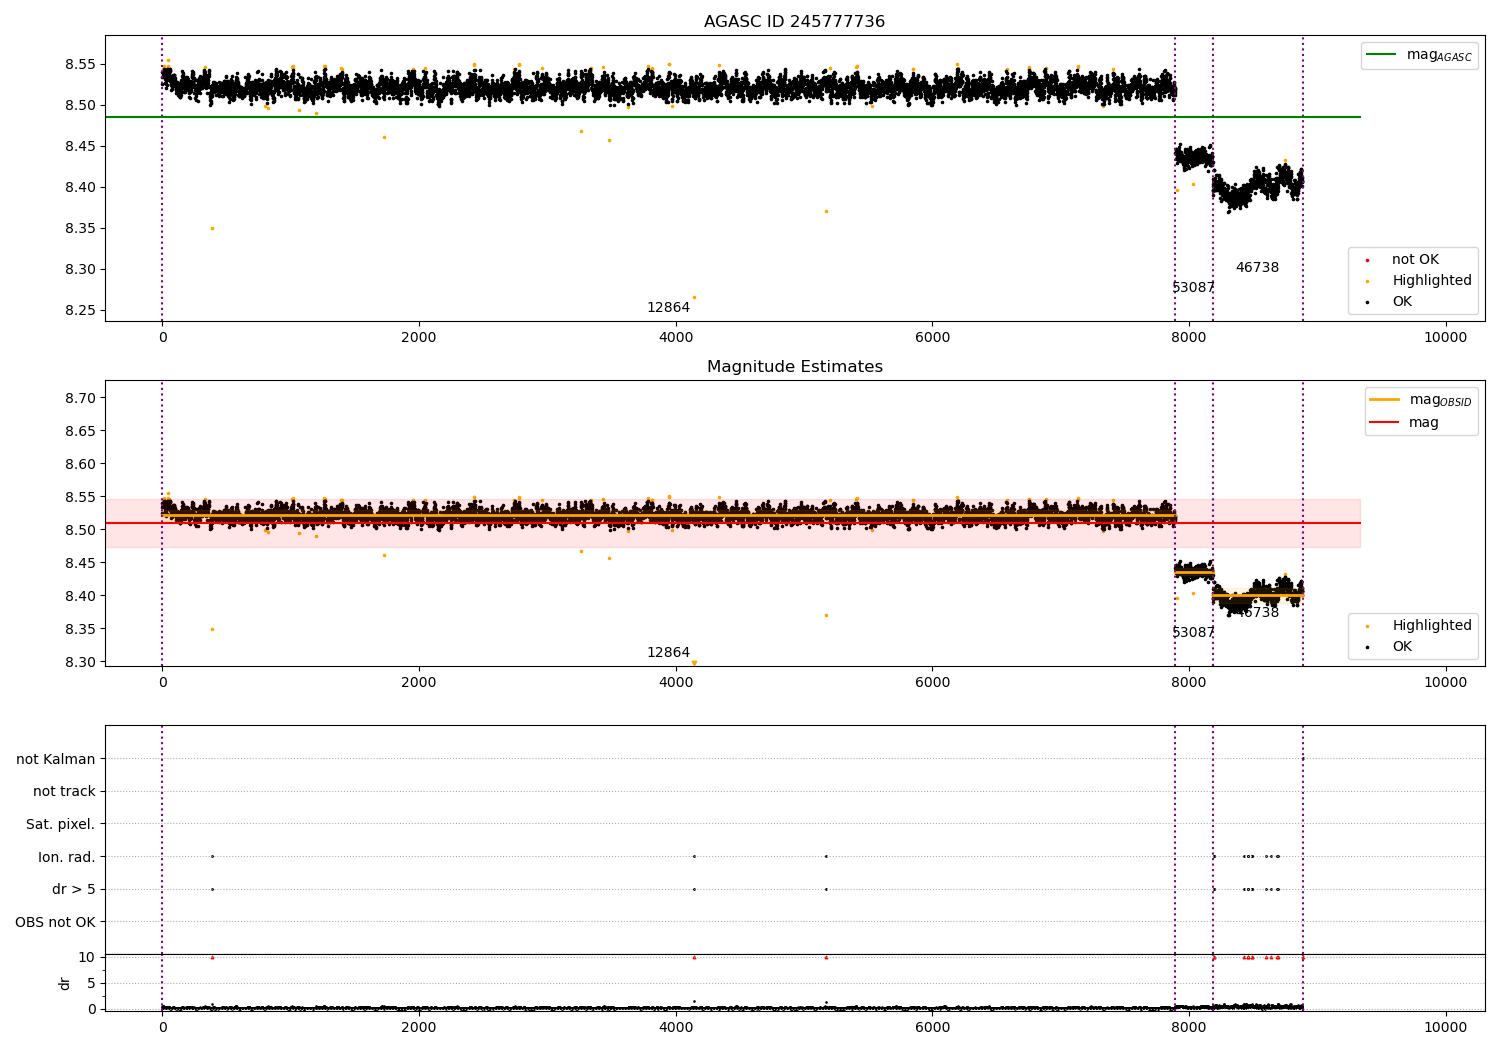Click the 53087 label in the middle plot
Image resolution: width=1500 pixels, height=1050 pixels.
[x=1193, y=633]
